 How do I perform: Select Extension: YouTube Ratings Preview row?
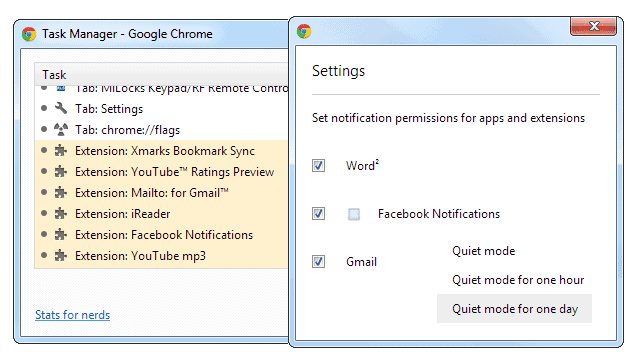pos(162,172)
